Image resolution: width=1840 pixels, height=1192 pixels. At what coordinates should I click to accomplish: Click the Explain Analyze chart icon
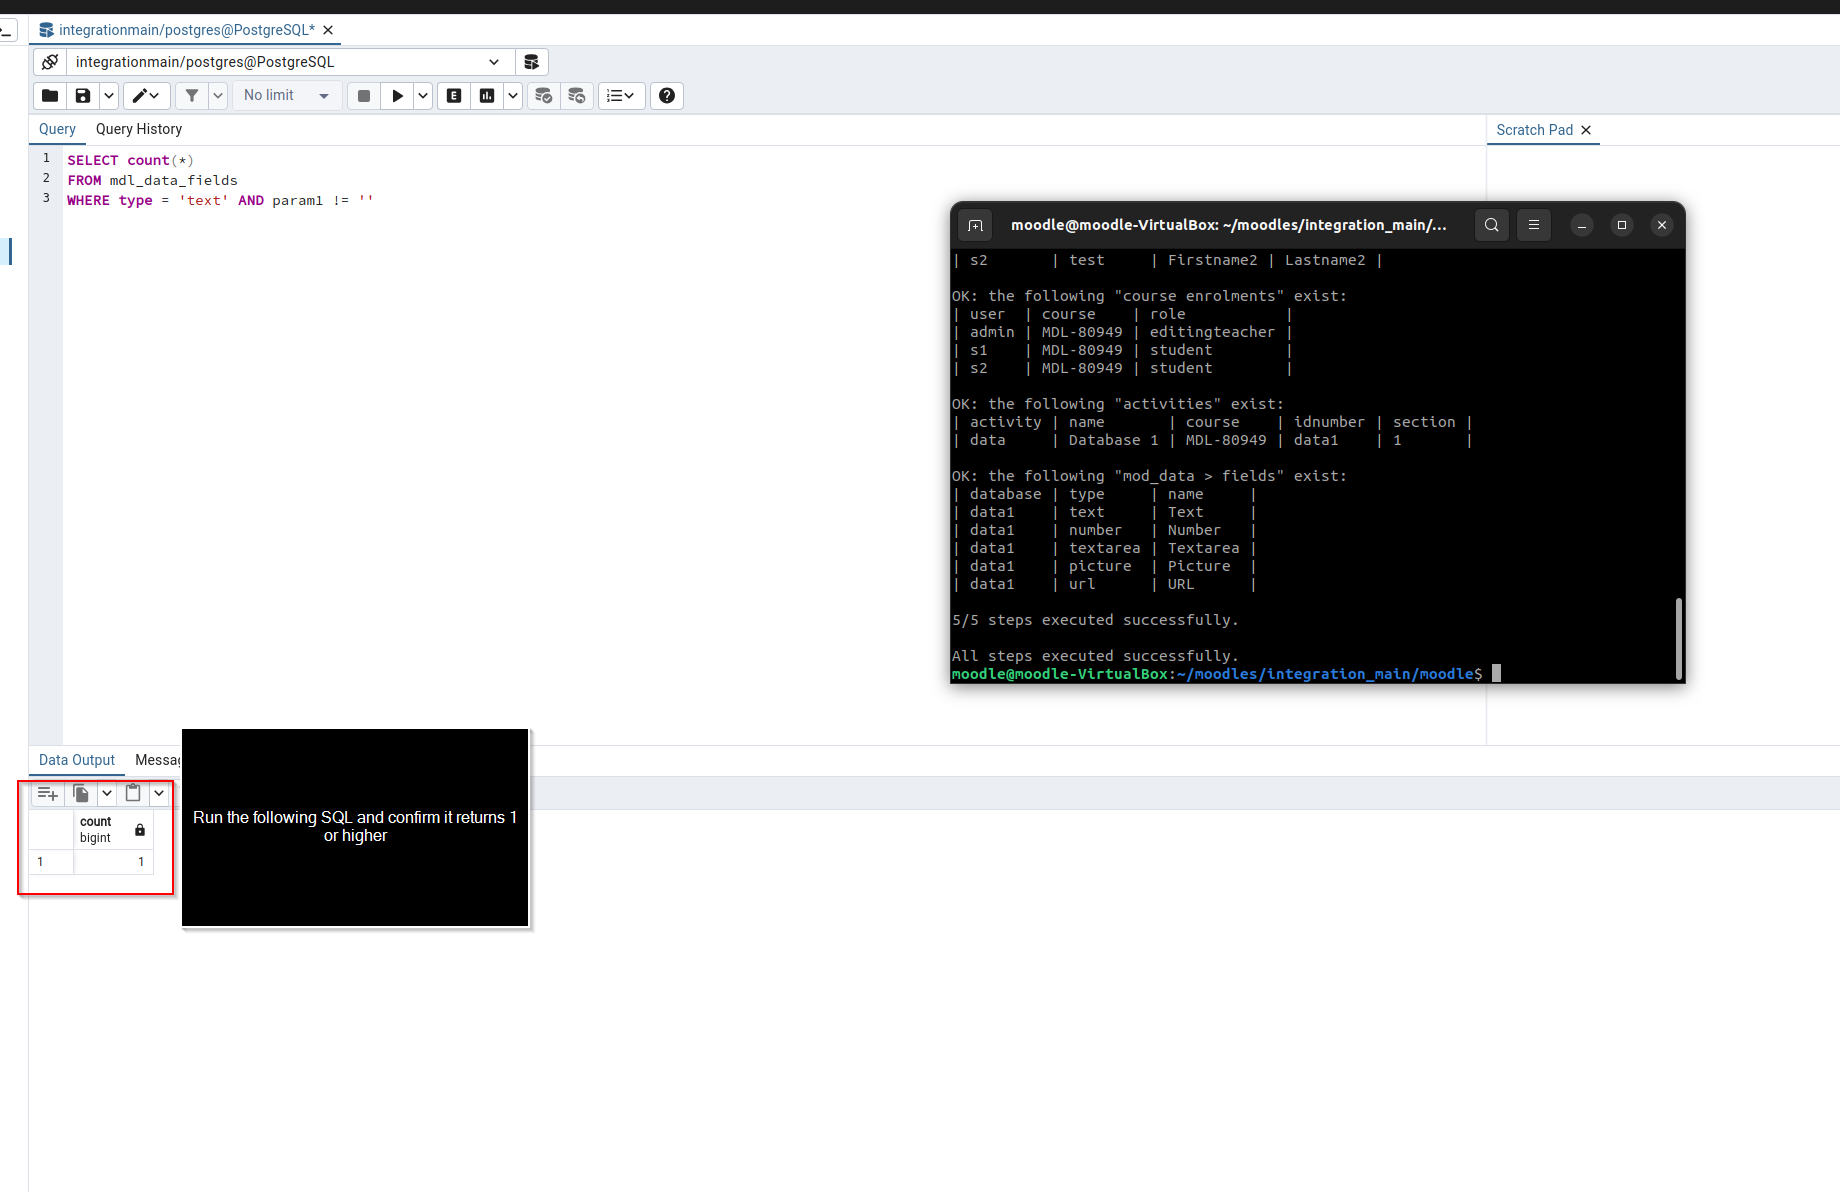click(487, 96)
